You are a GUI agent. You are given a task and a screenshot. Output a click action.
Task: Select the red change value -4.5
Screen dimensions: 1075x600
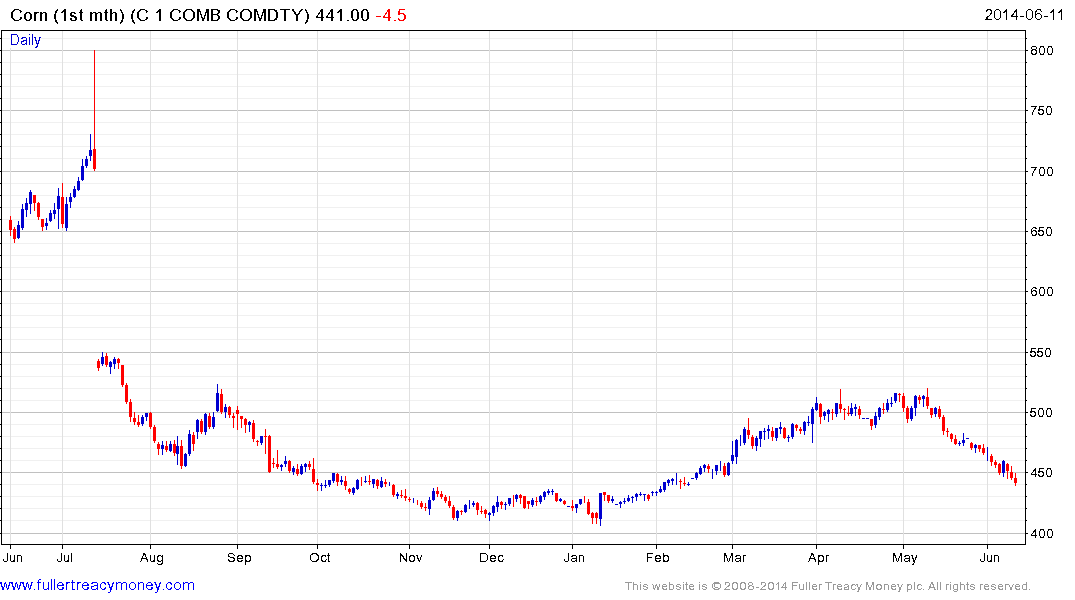(391, 15)
